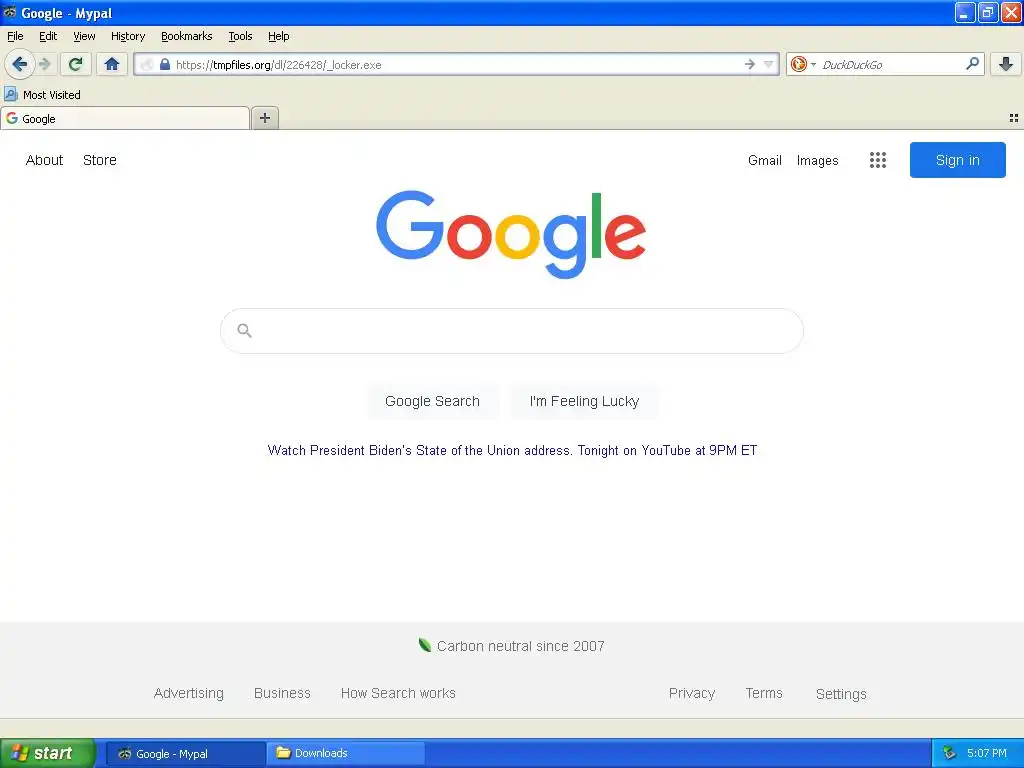Click I'm Feeling Lucky button
Screen dimensions: 1024x768
pos(584,401)
